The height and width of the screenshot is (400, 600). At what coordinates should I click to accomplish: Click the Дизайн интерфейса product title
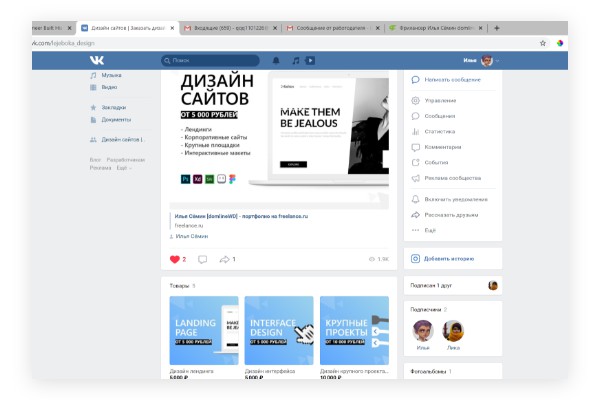(270, 371)
